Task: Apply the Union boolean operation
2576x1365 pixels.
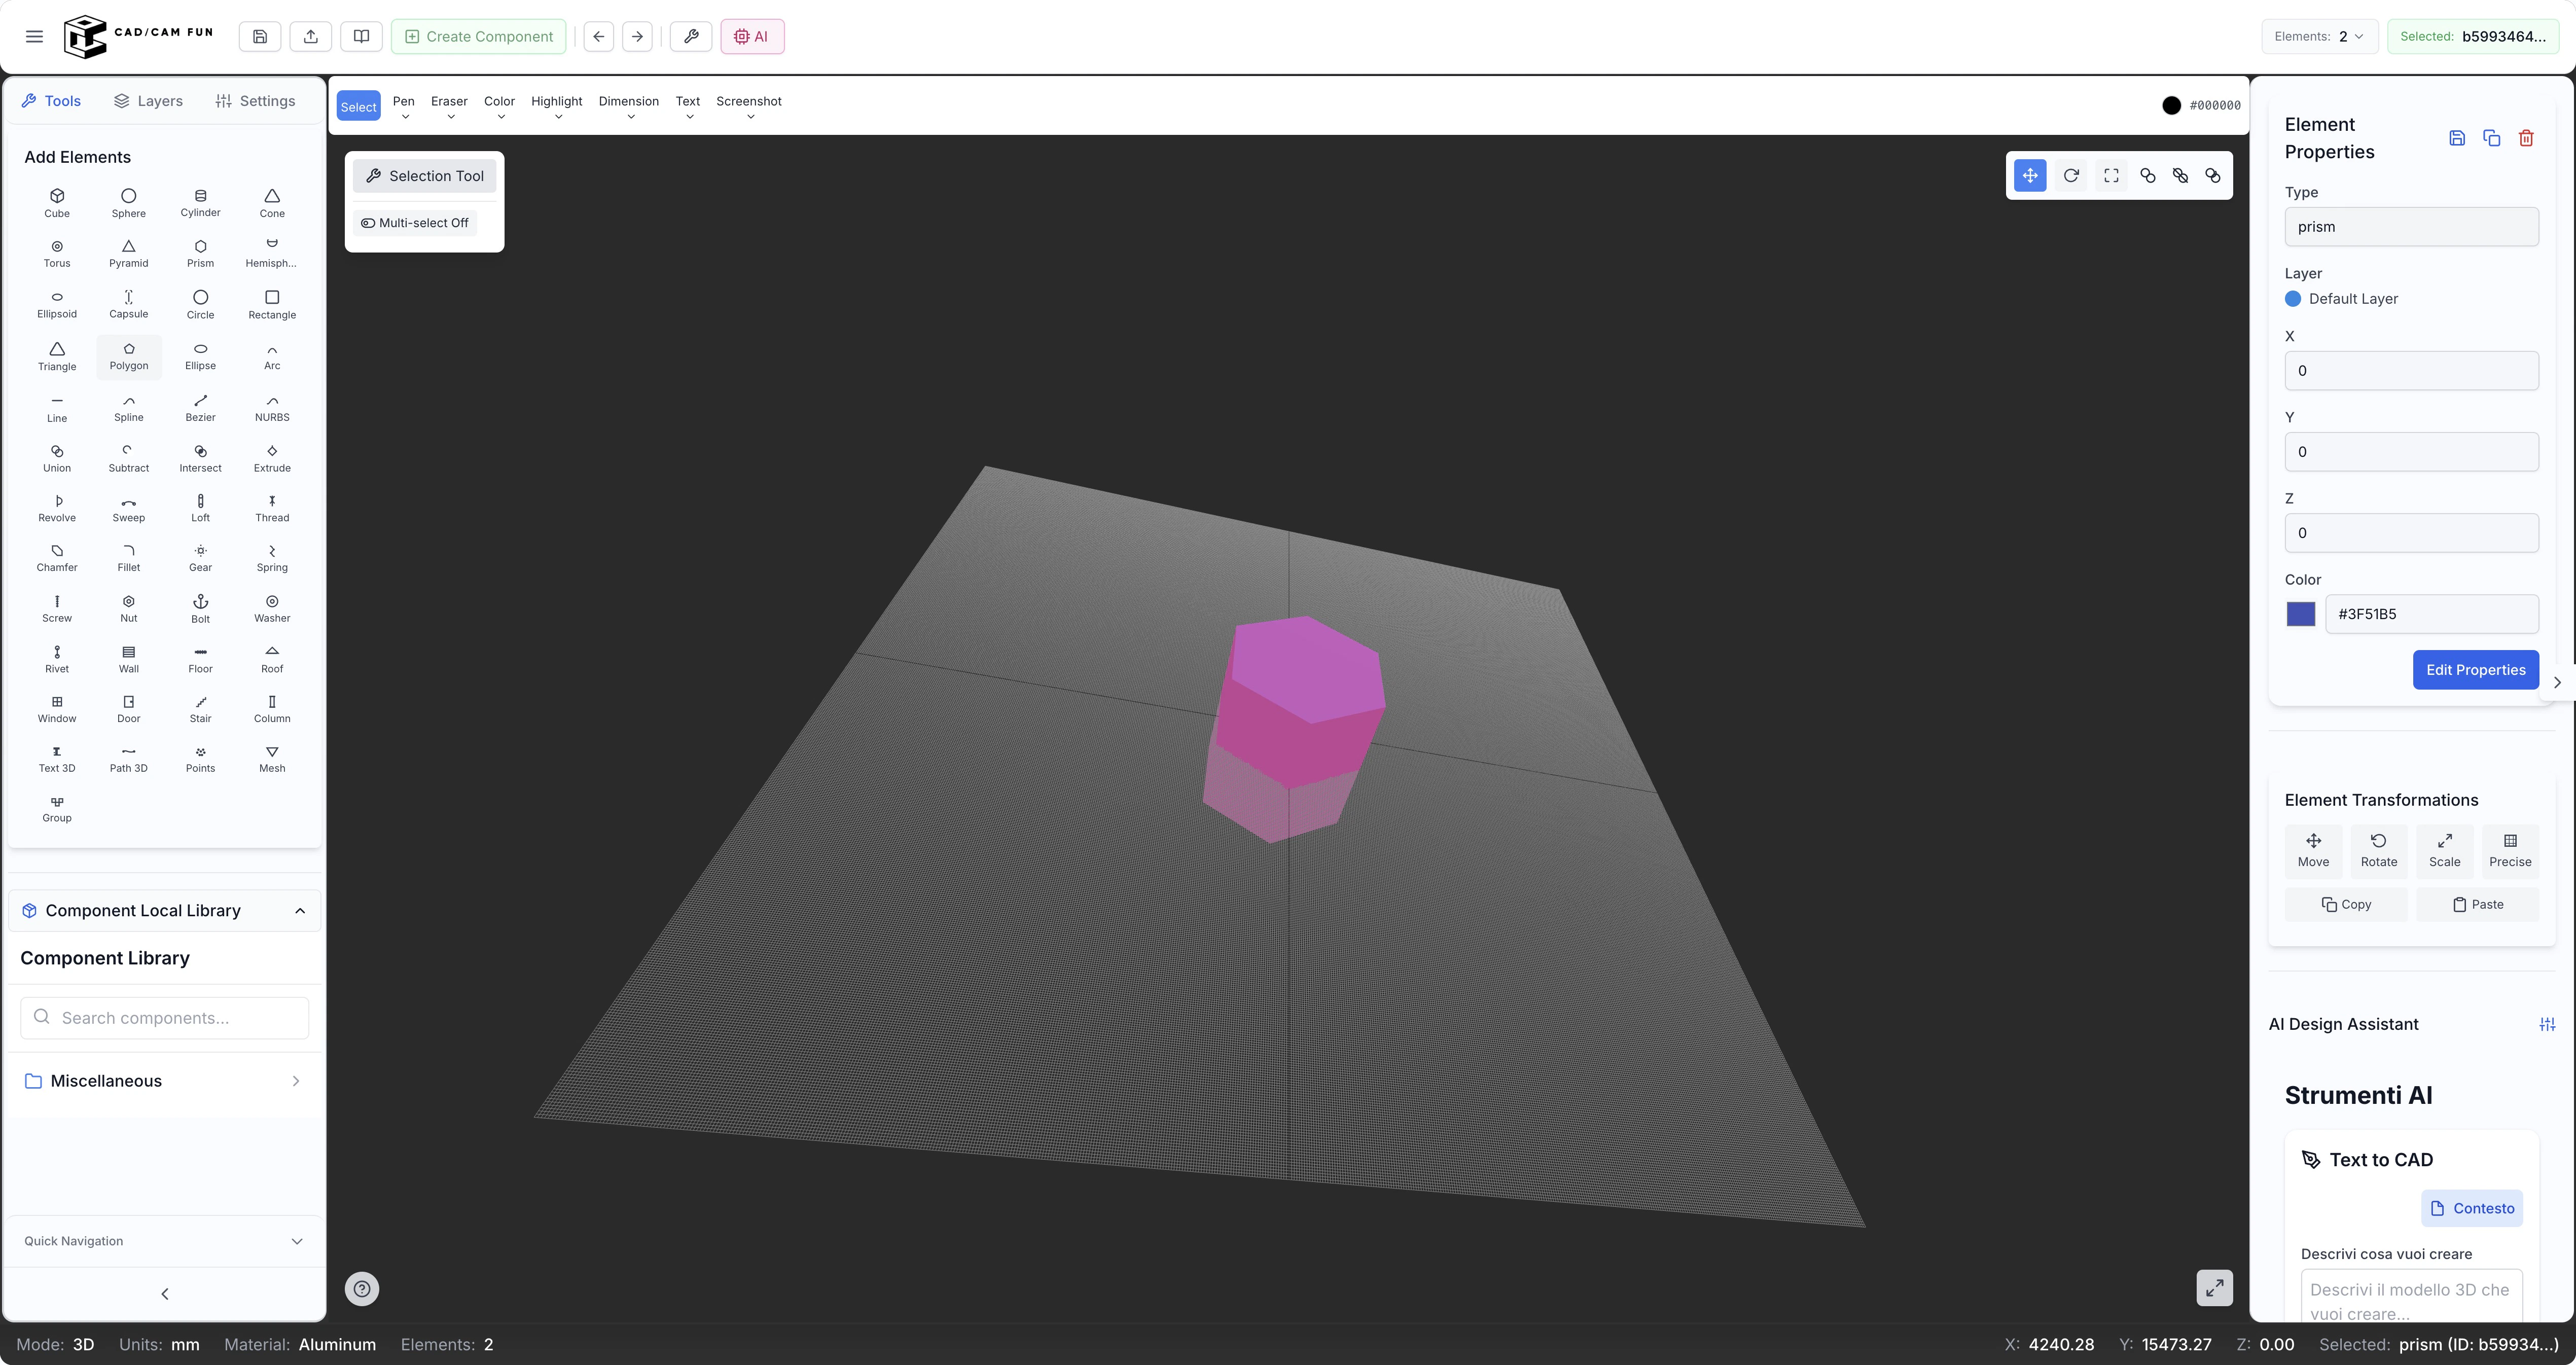Action: click(57, 459)
